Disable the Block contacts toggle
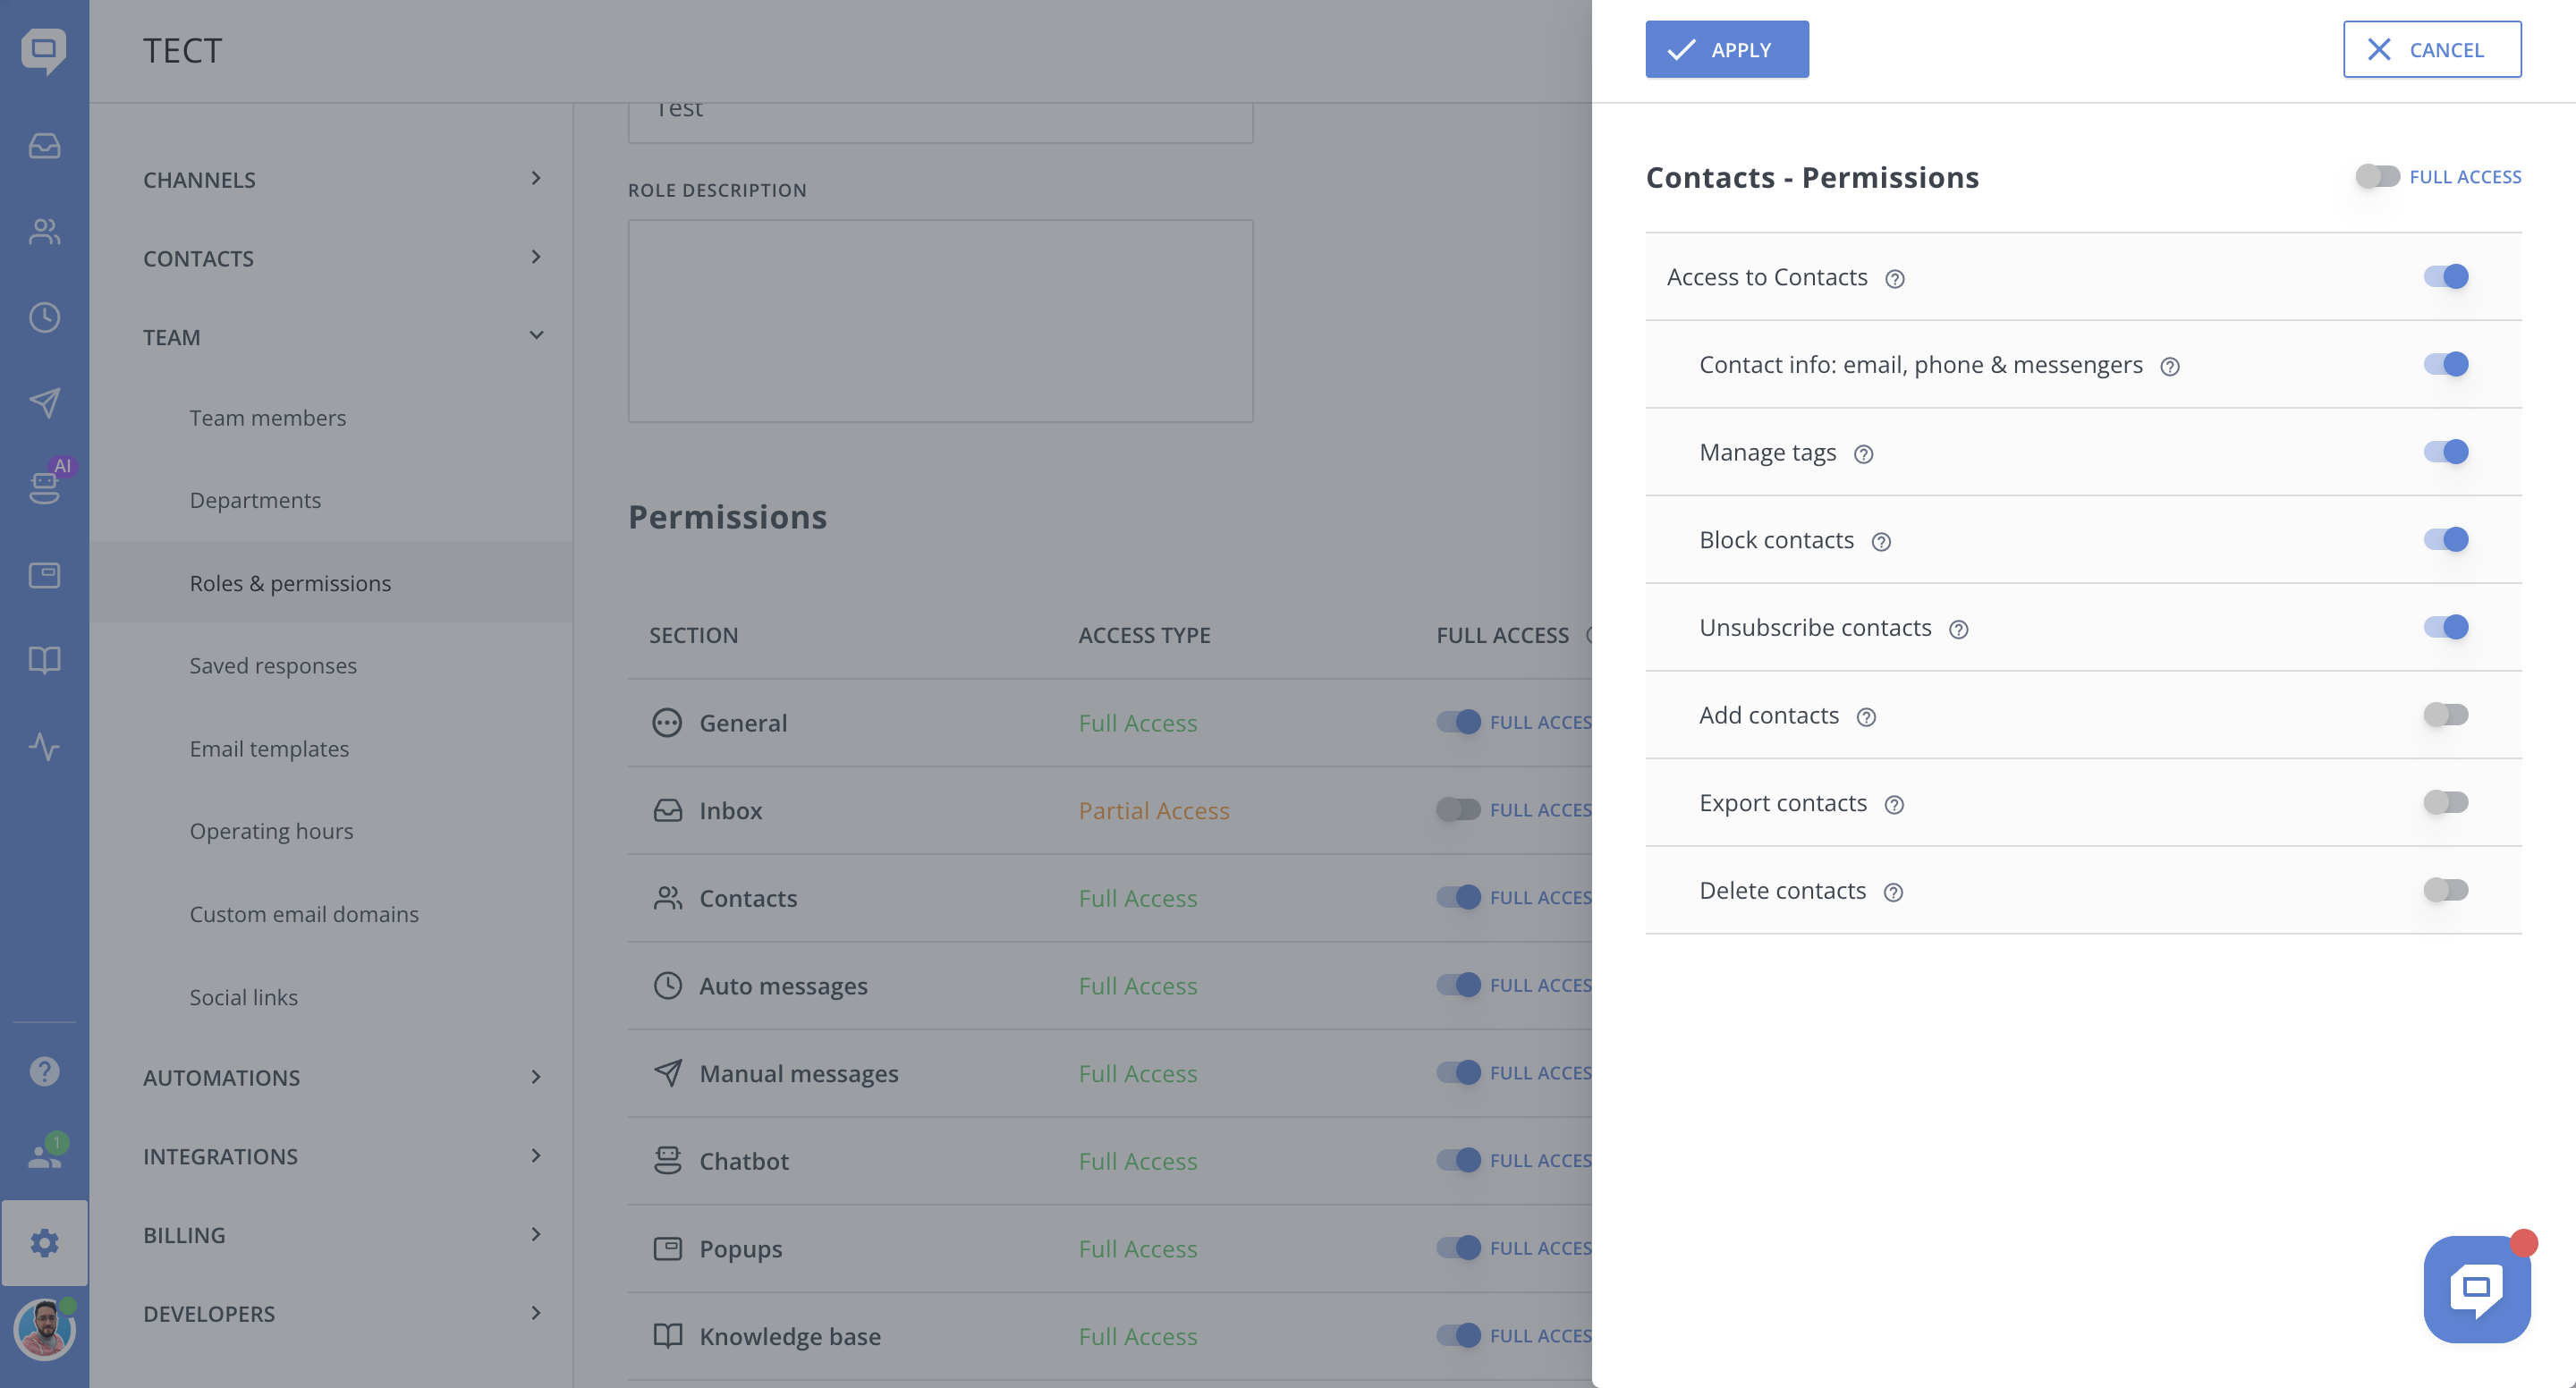The width and height of the screenshot is (2576, 1388). [2445, 539]
